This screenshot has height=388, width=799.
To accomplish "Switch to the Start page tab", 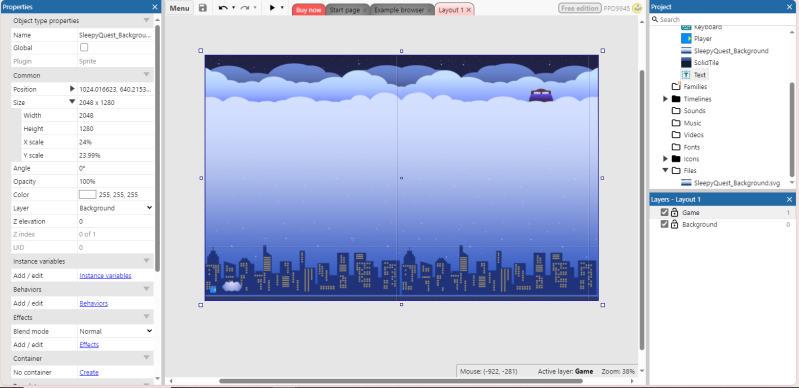I will (344, 10).
